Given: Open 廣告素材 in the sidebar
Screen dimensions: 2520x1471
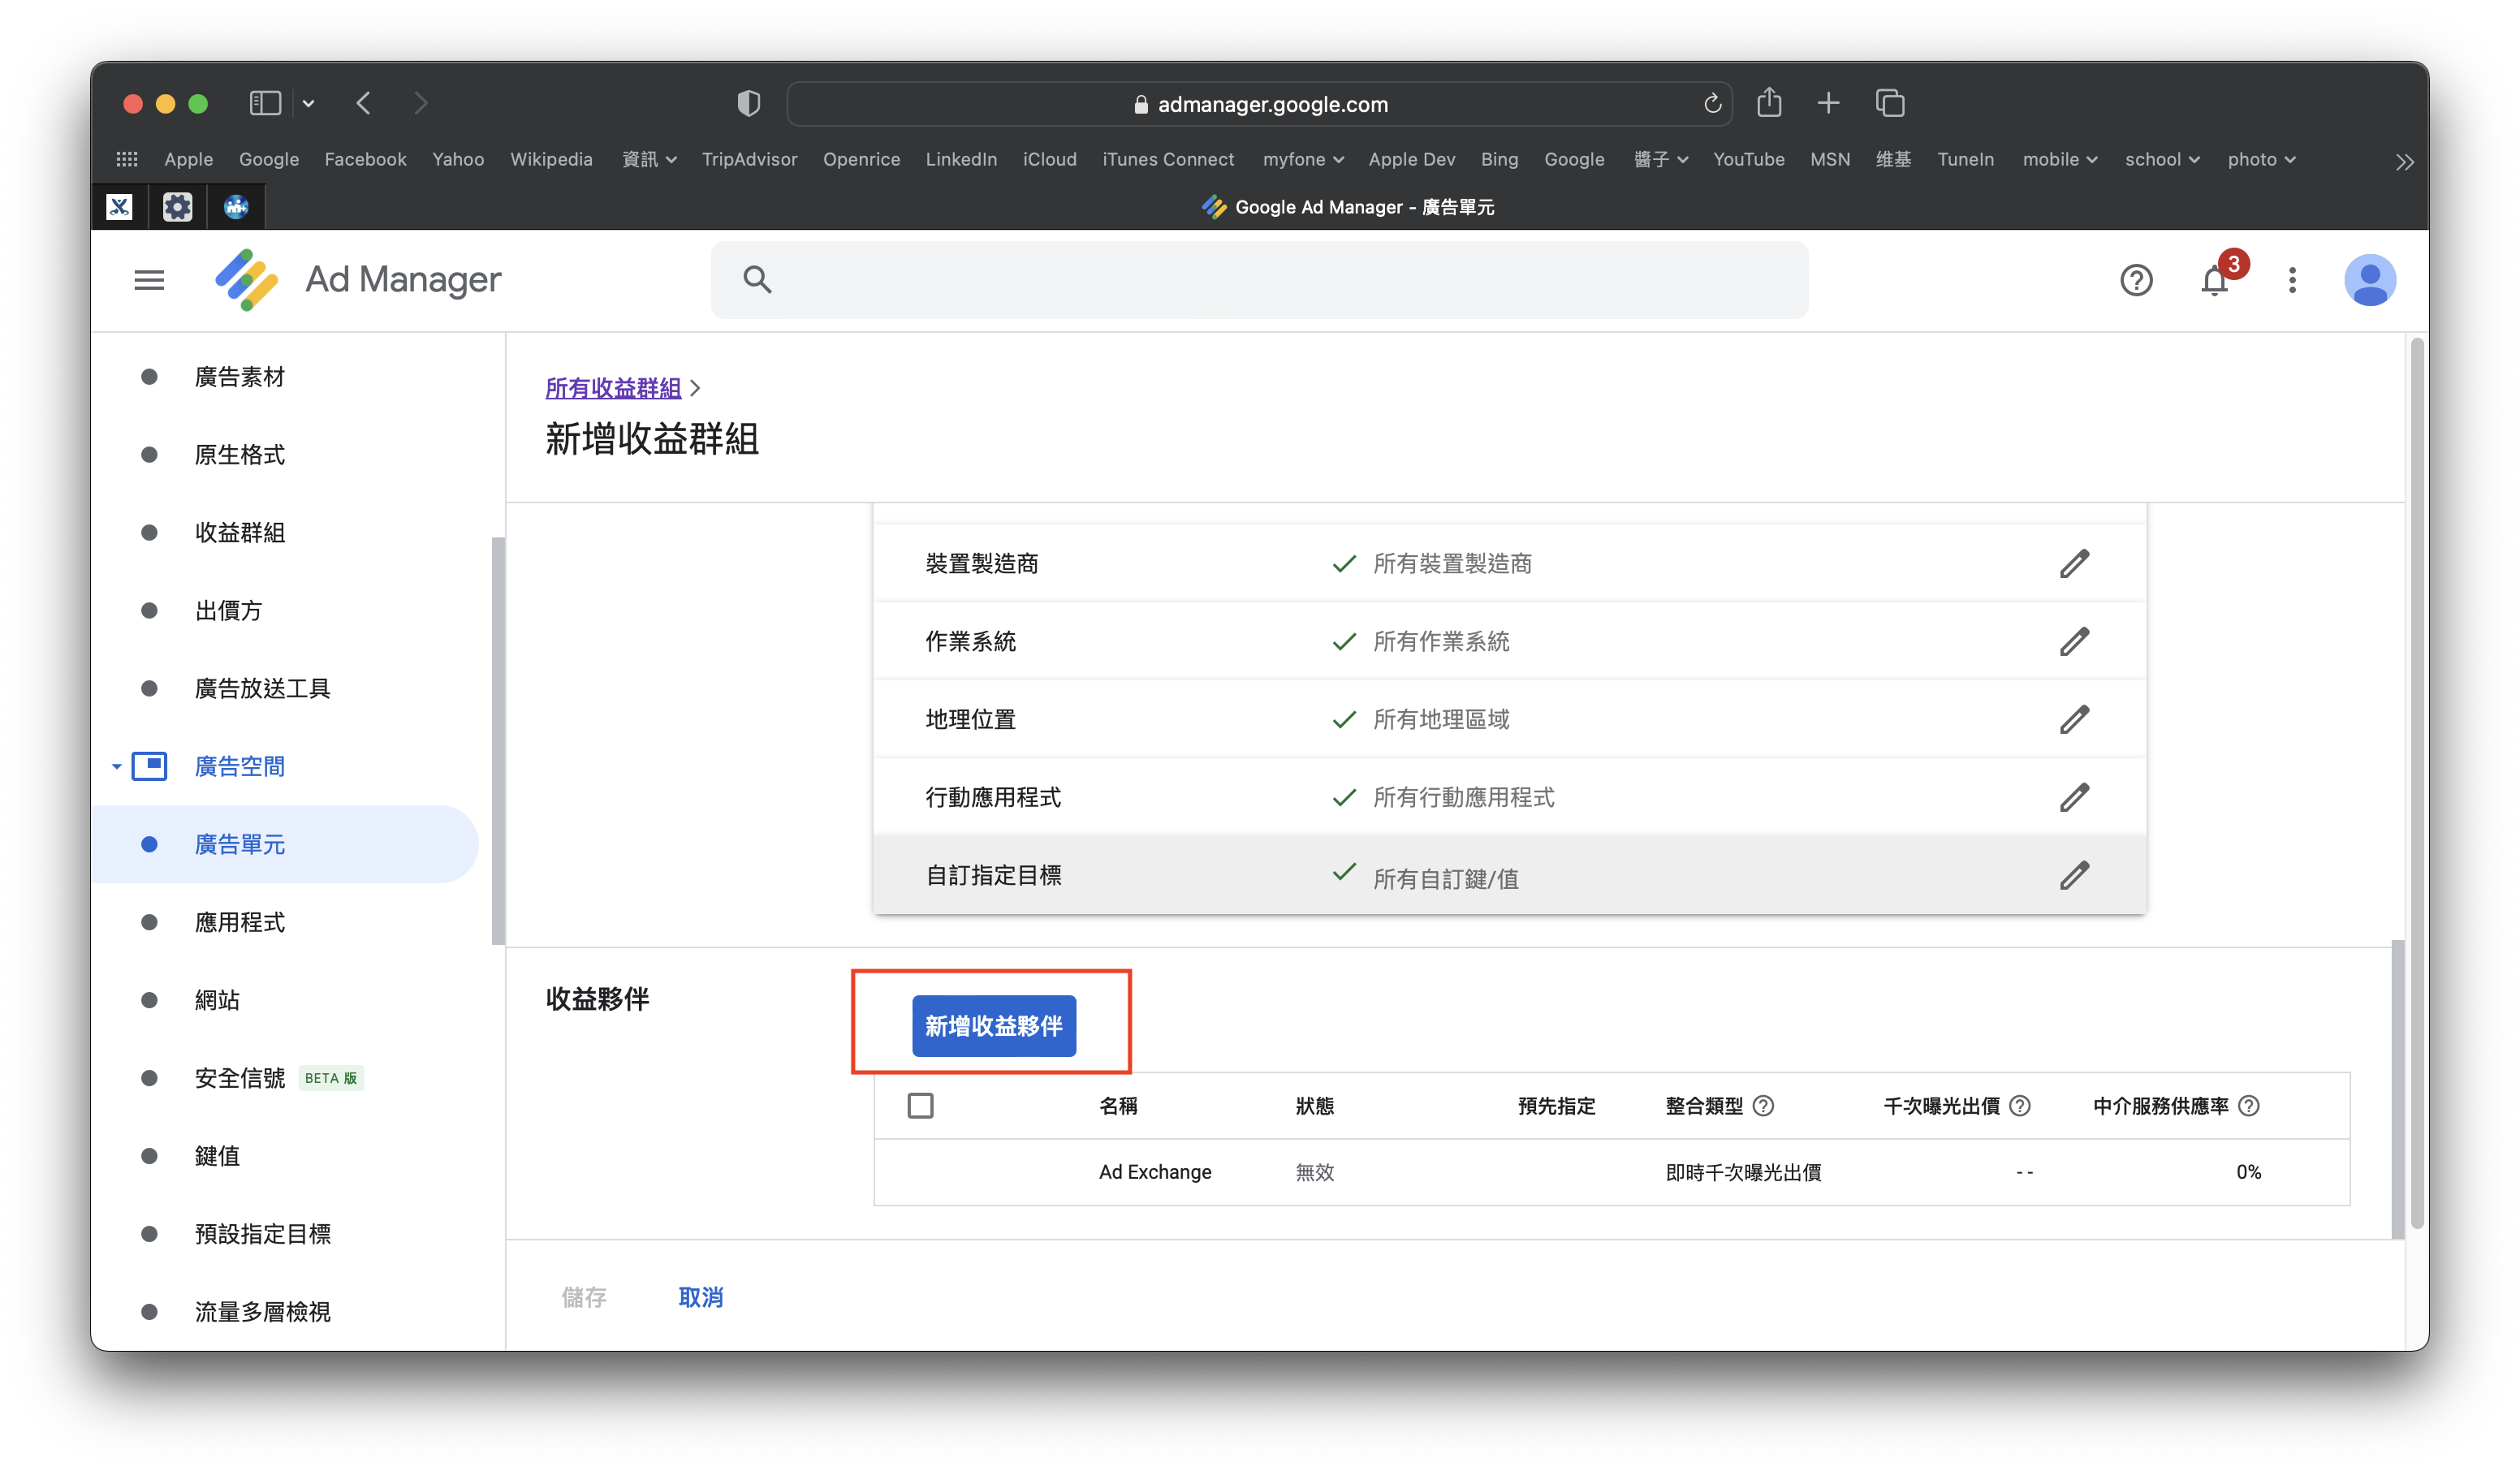Looking at the screenshot, I should 240,377.
